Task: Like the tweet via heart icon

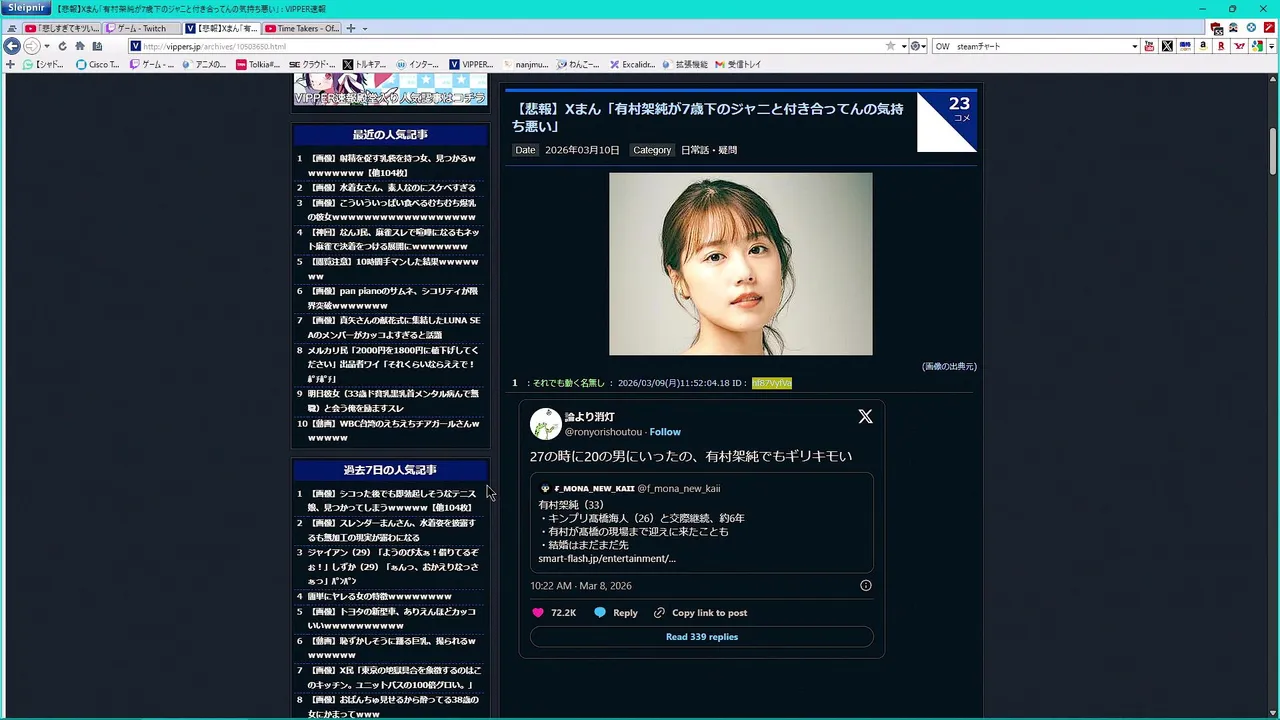Action: 538,613
